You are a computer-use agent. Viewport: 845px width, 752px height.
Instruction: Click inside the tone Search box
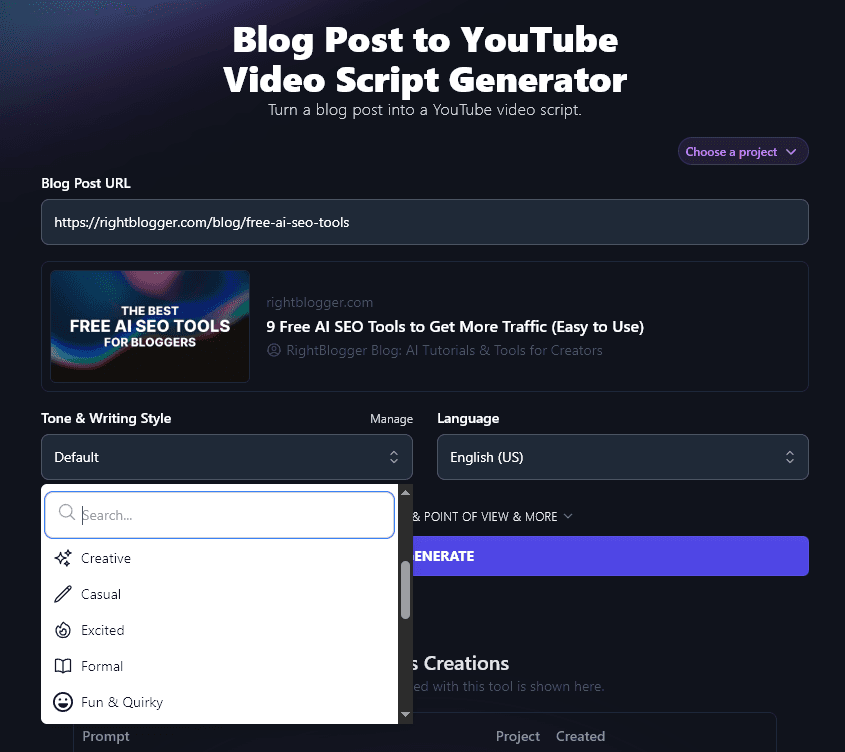(x=219, y=513)
